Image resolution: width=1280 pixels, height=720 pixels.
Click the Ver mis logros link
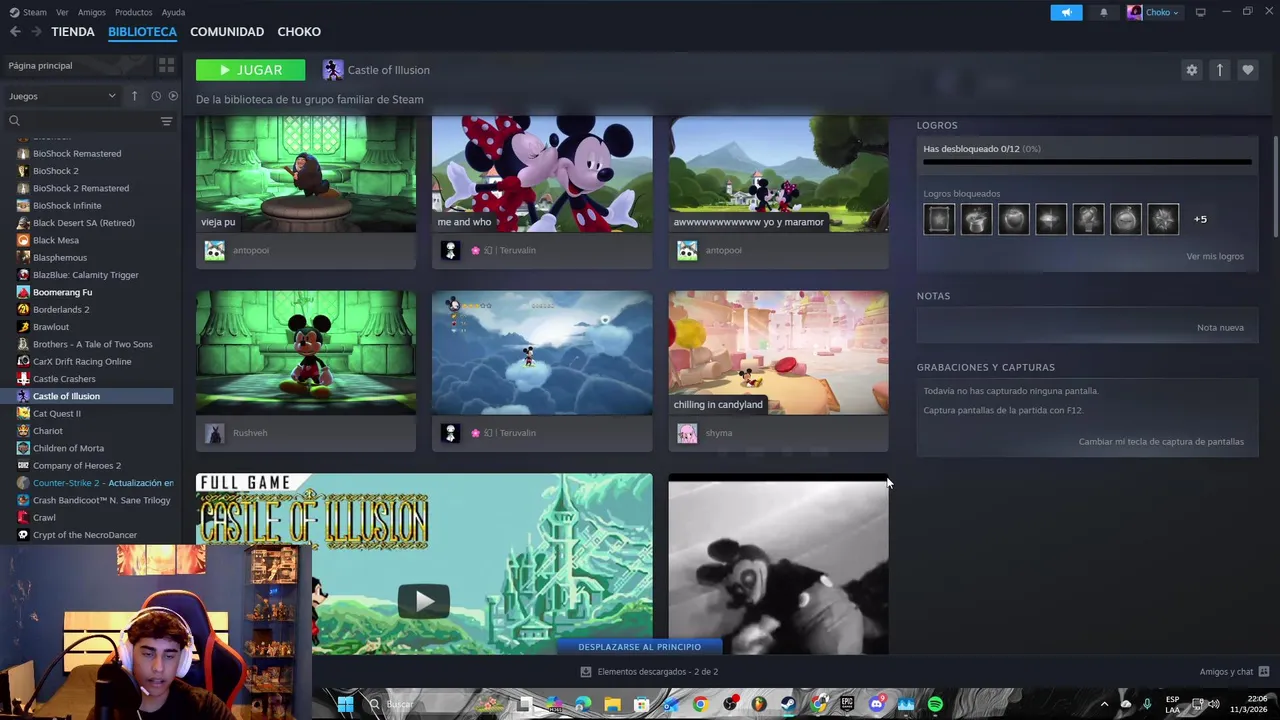pos(1215,256)
